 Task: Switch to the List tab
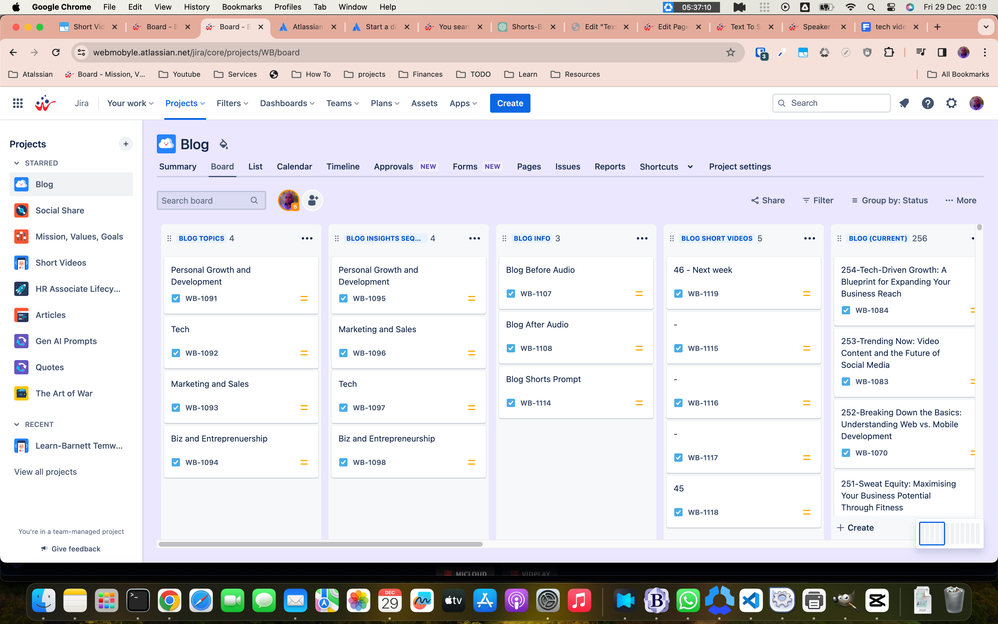(255, 167)
